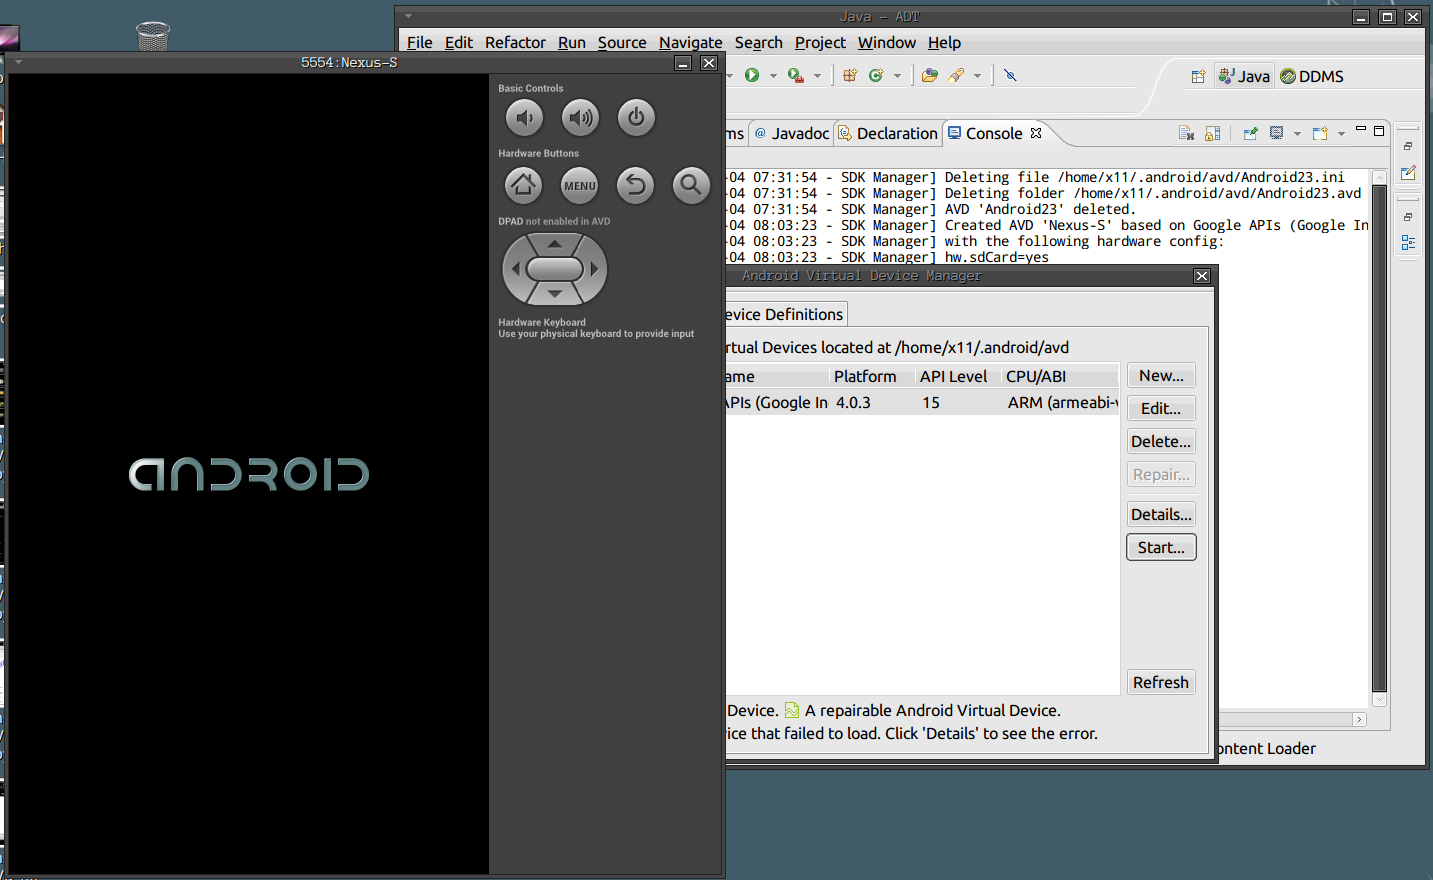
Task: Open the Search icon dropdown arrow
Action: click(977, 76)
